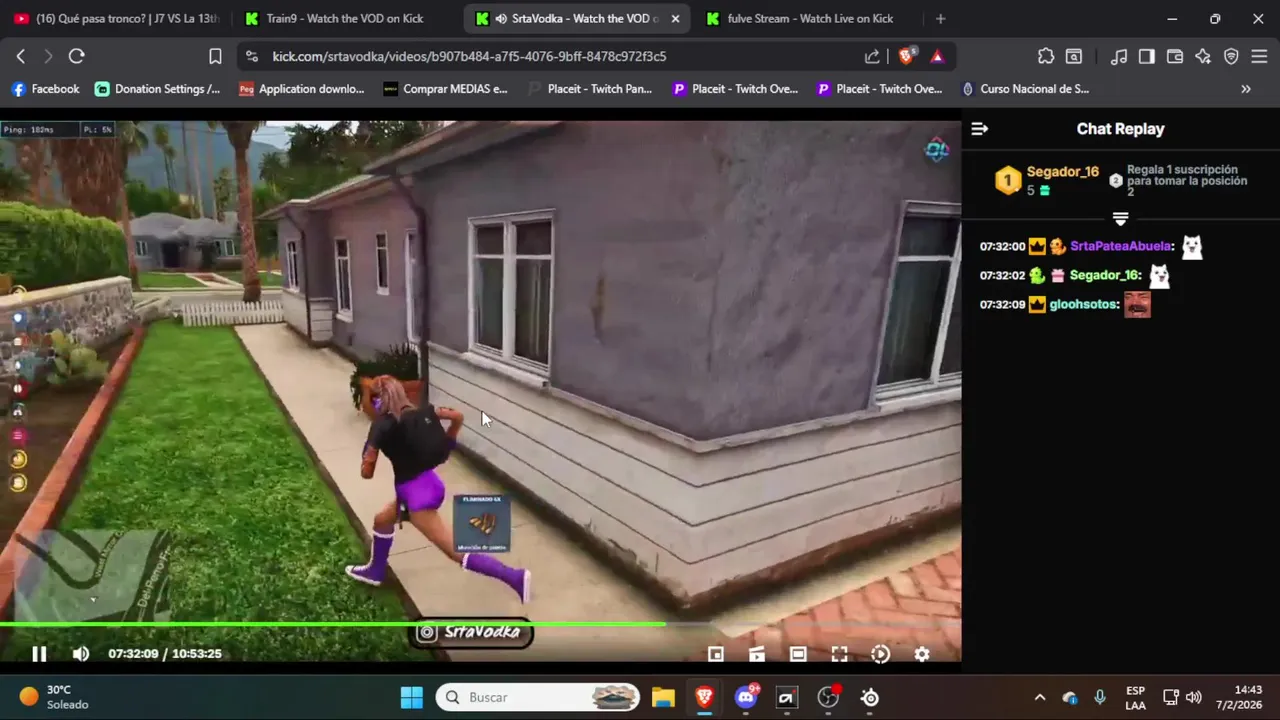Open the Placeit - Twitch Pan... bookmark

point(590,89)
